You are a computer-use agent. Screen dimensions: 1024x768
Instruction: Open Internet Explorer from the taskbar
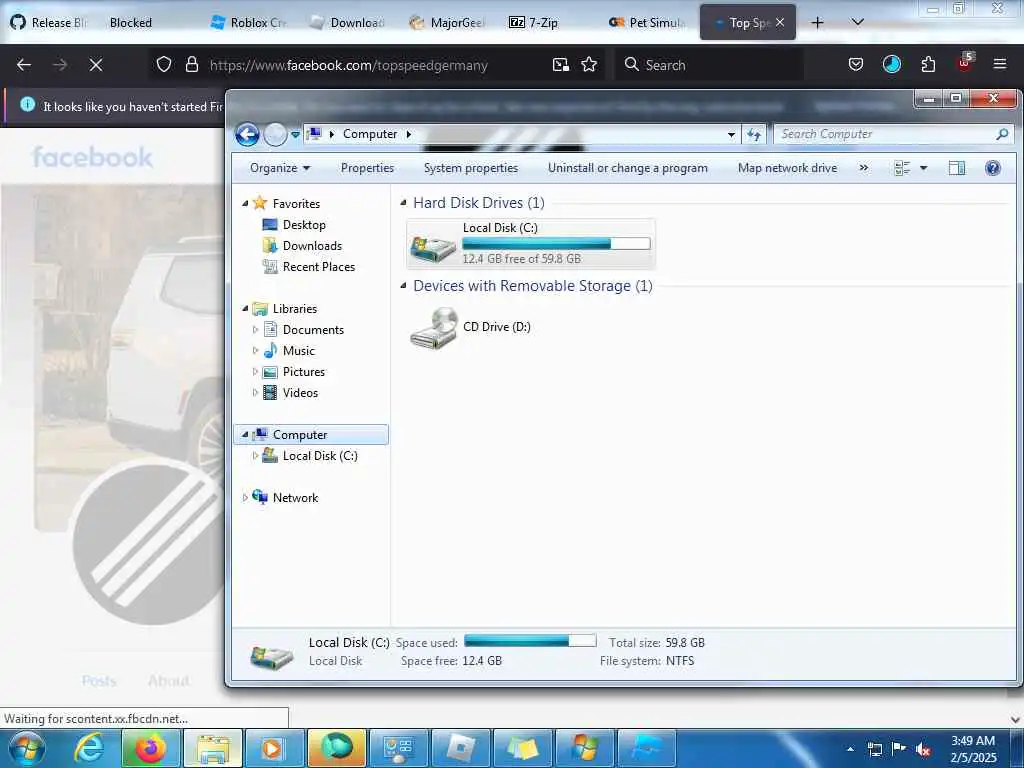pos(89,748)
